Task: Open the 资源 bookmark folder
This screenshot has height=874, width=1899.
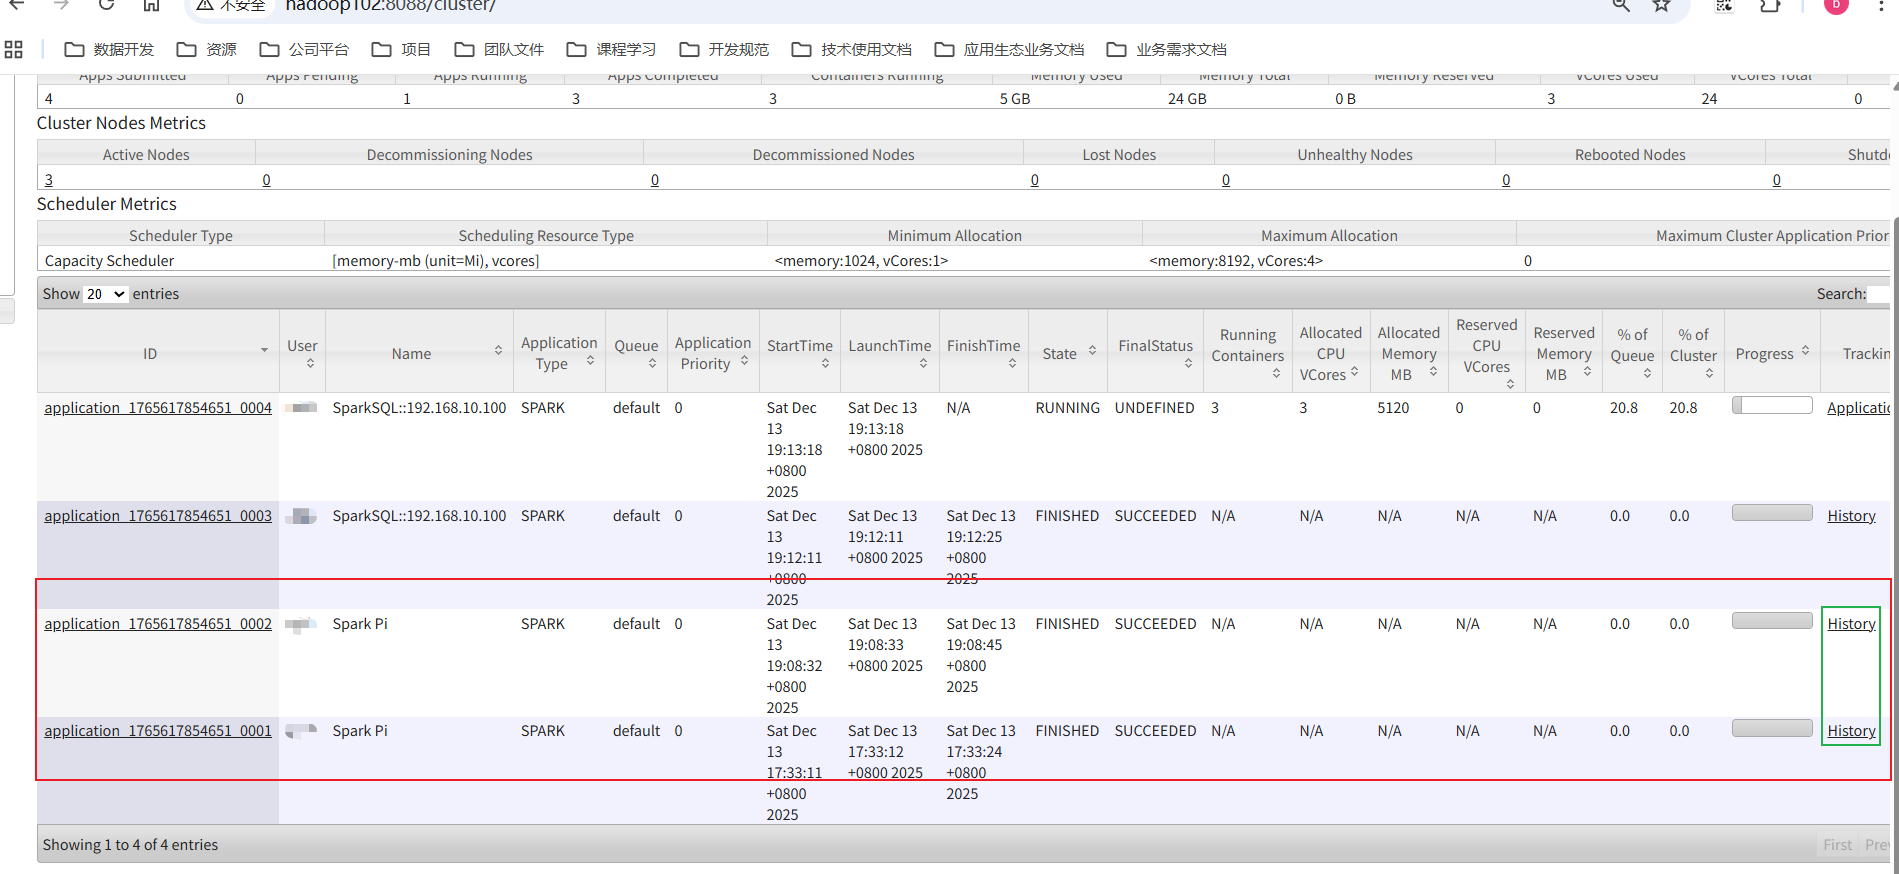Action: click(x=207, y=49)
